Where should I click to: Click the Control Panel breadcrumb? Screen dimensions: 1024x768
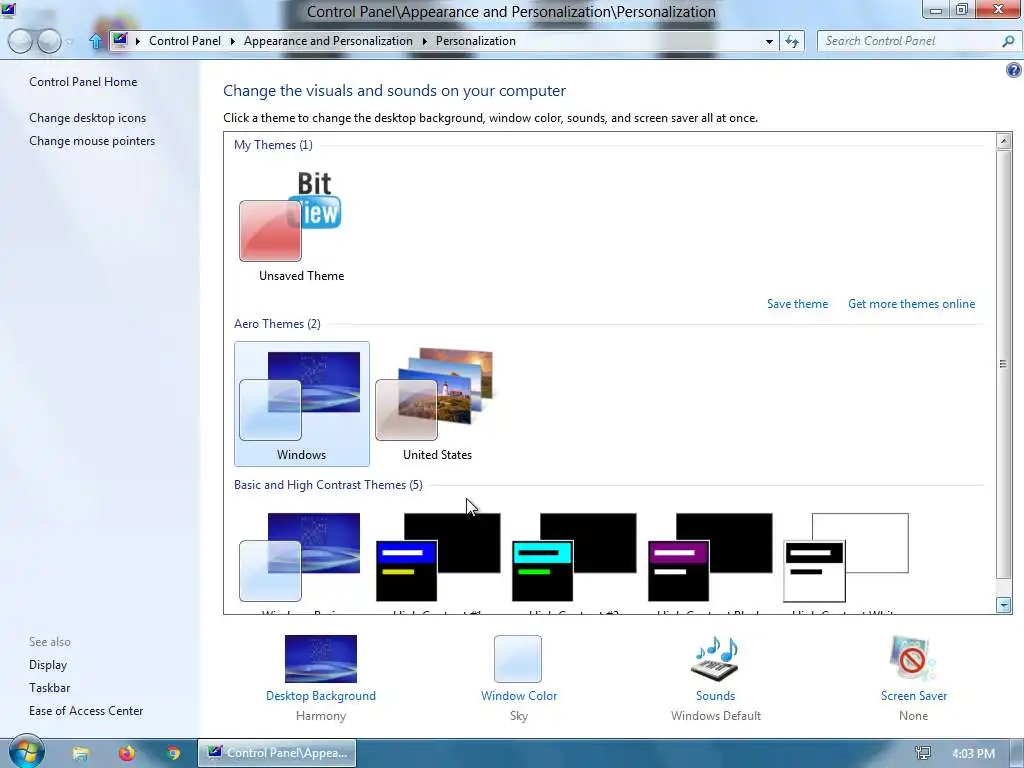click(x=185, y=40)
